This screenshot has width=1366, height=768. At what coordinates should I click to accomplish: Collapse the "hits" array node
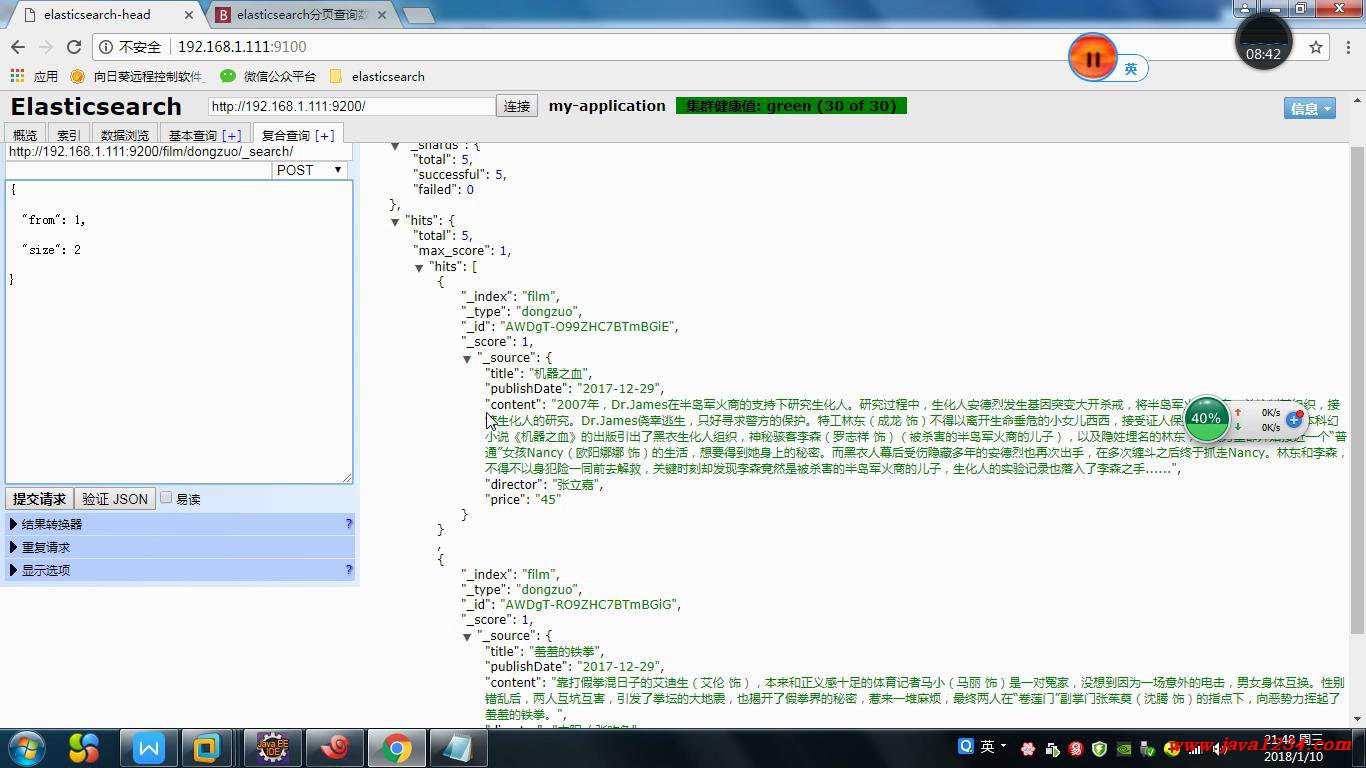point(420,267)
